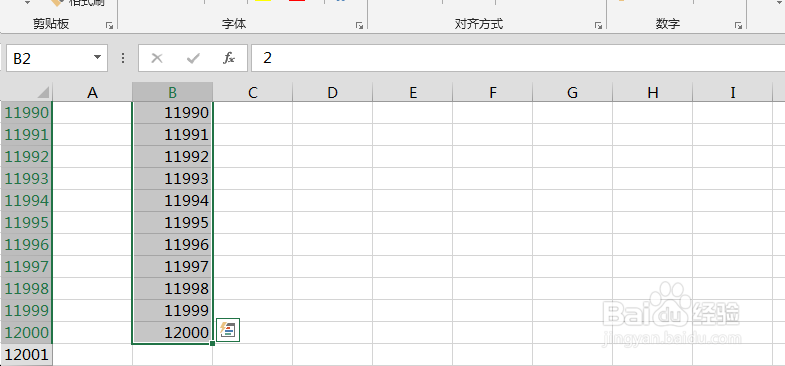
Task: Click the cancel X icon in formula bar
Action: click(x=157, y=58)
